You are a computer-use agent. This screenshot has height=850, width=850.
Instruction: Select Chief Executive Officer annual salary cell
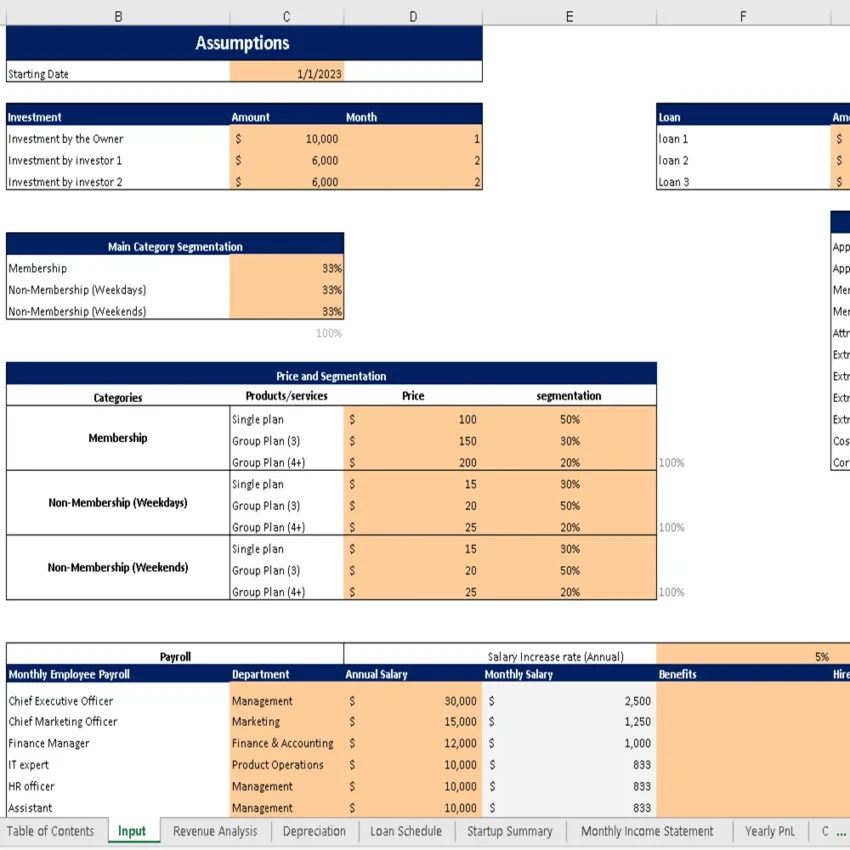[x=413, y=700]
